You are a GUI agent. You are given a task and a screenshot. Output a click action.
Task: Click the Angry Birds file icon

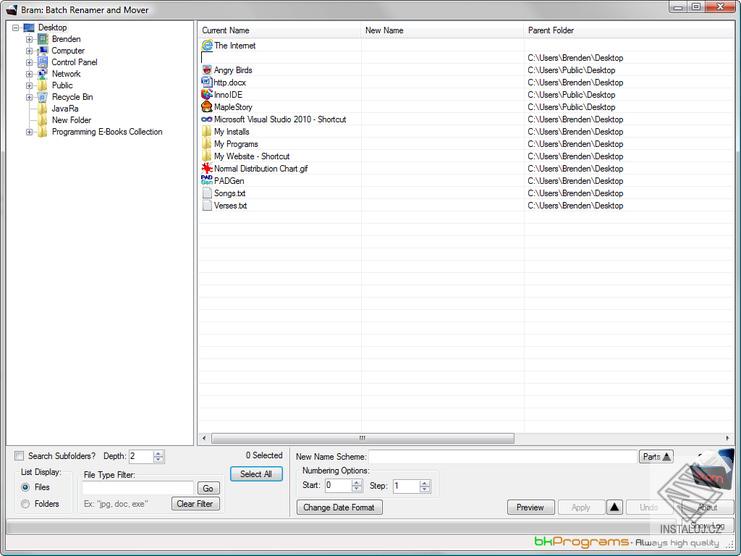207,70
